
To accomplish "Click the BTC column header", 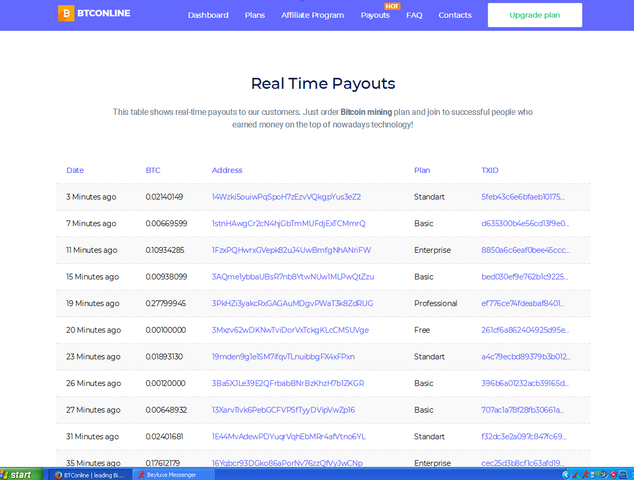I will pos(153,170).
